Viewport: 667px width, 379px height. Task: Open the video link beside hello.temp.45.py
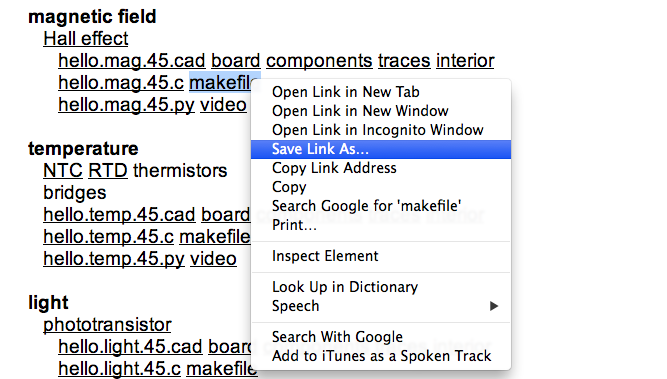coord(213,259)
